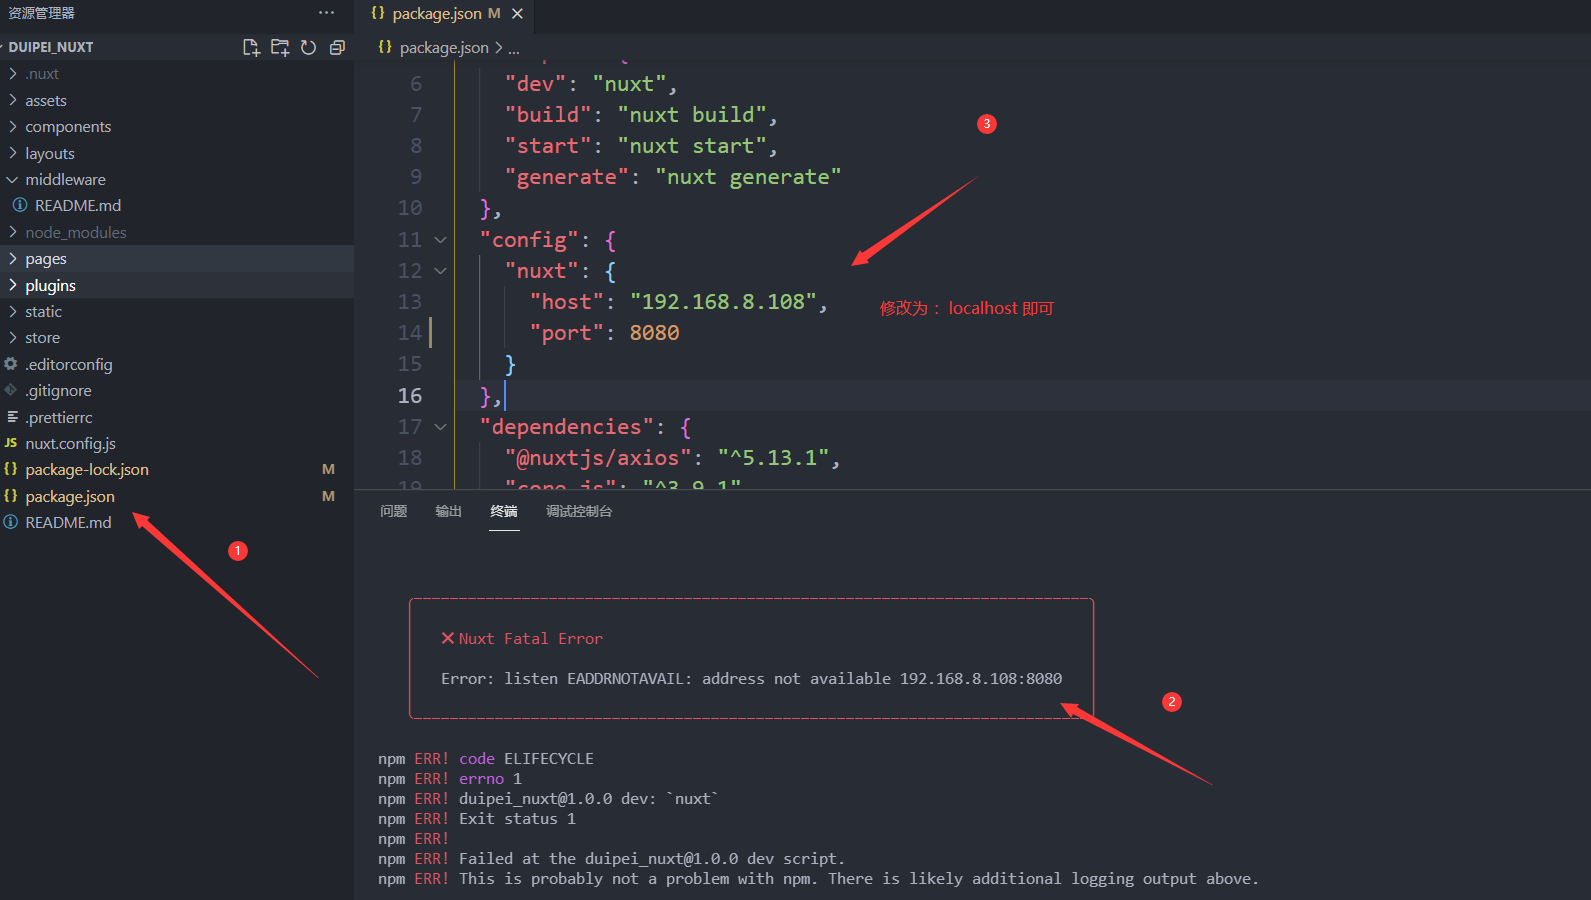Expand the components folder
Image resolution: width=1591 pixels, height=900 pixels.
click(177, 127)
